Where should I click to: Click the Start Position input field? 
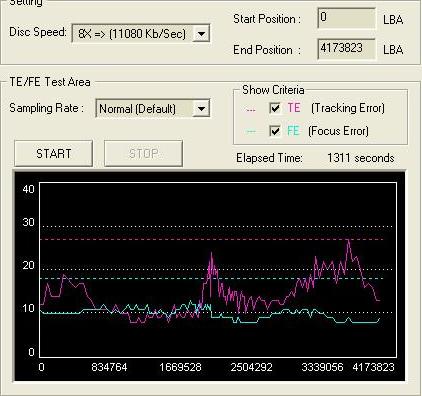tap(347, 18)
